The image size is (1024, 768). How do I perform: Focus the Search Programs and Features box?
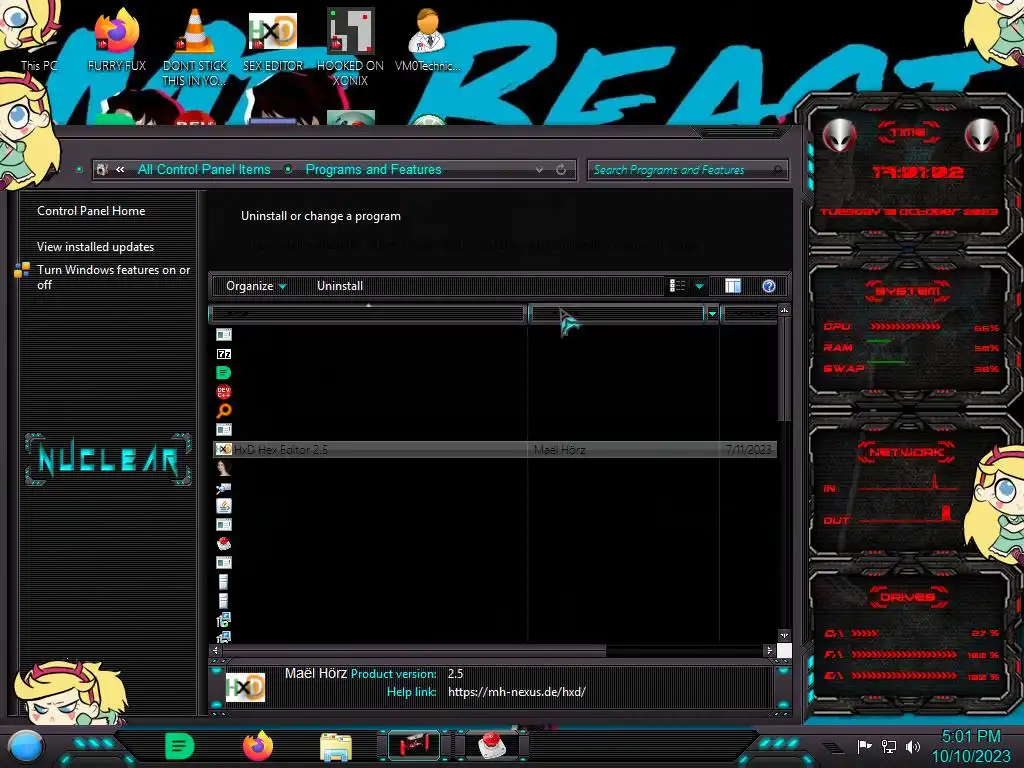(687, 170)
